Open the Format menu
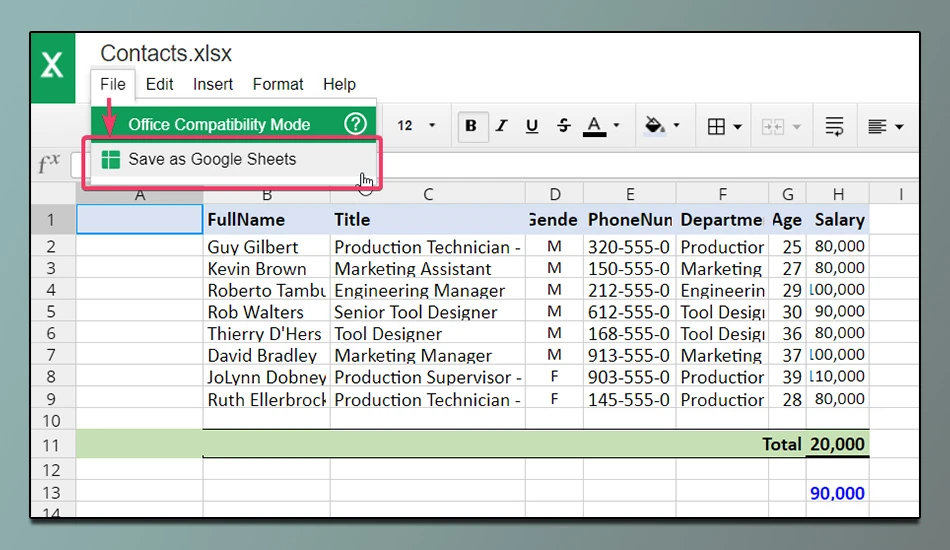950x550 pixels. pos(278,84)
